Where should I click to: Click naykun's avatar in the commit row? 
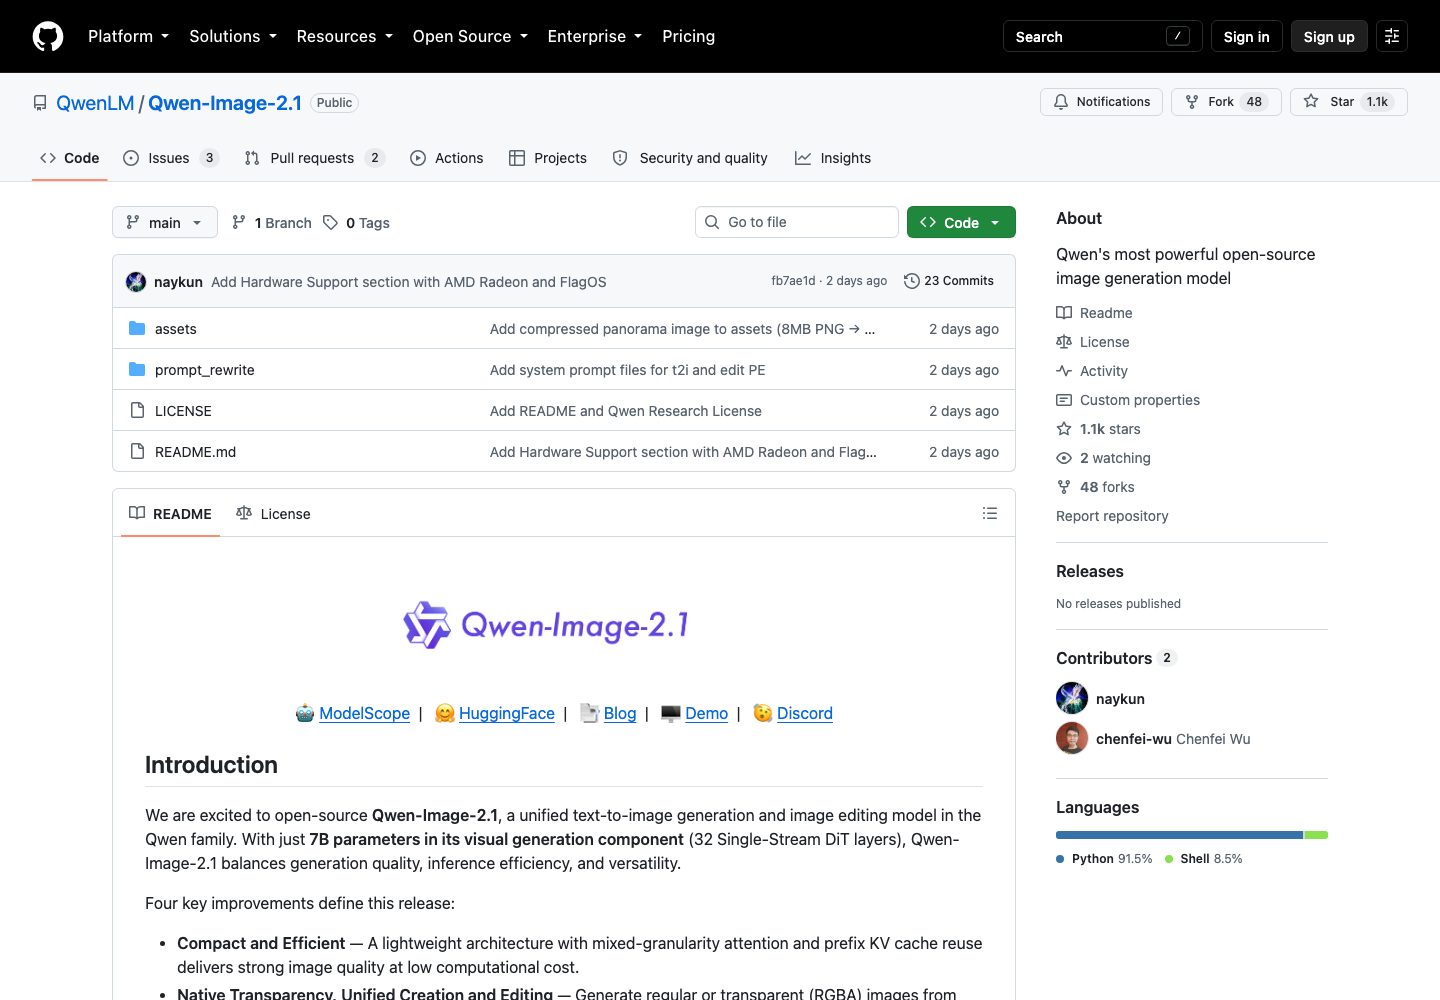click(136, 282)
